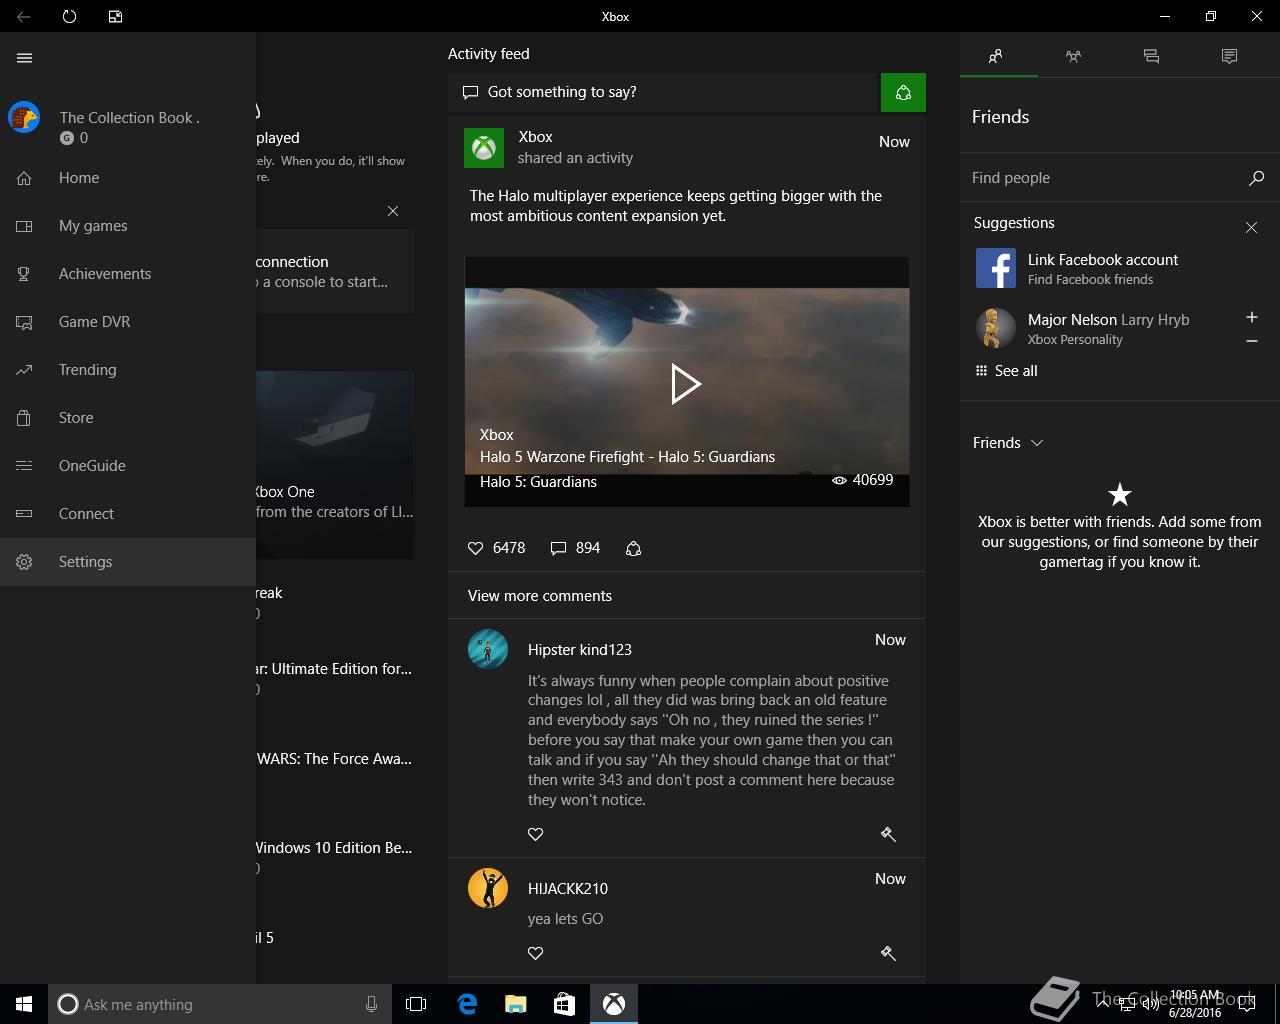Open Task View on taskbar
This screenshot has width=1280, height=1024.
pyautogui.click(x=416, y=1004)
